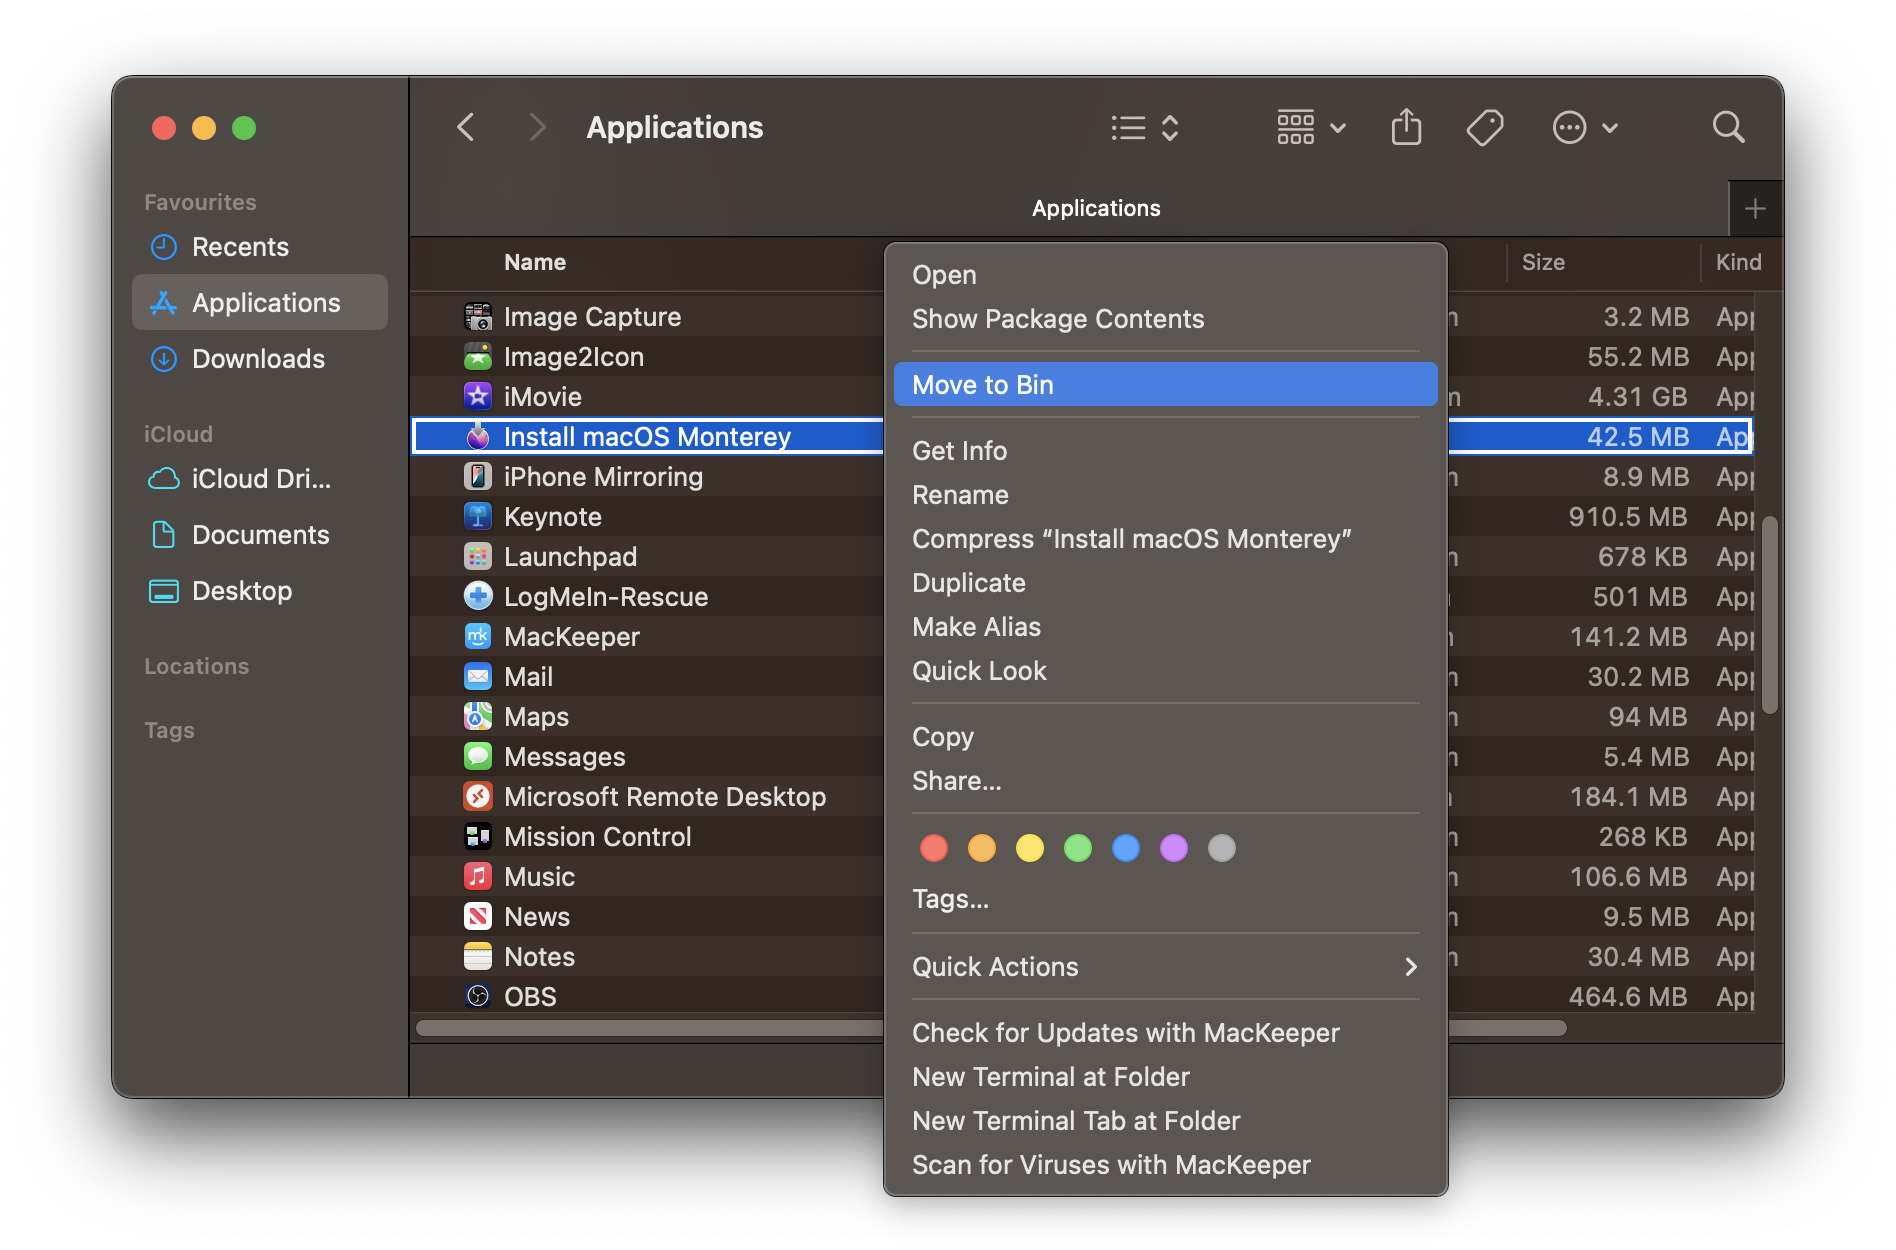Sort by the Size column header
The image size is (1896, 1250).
pyautogui.click(x=1543, y=263)
